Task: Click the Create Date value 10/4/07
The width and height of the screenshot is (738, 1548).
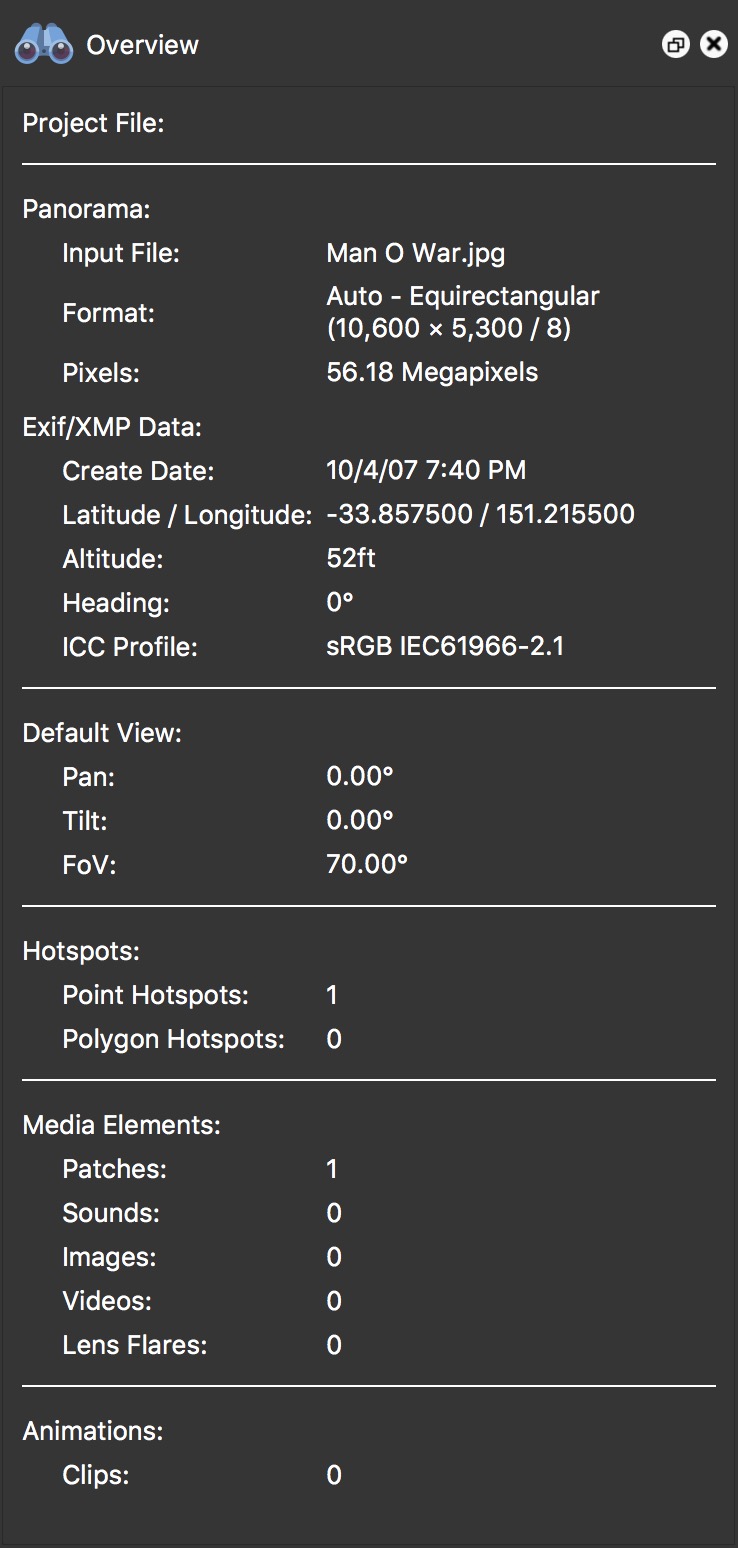Action: pyautogui.click(x=426, y=470)
